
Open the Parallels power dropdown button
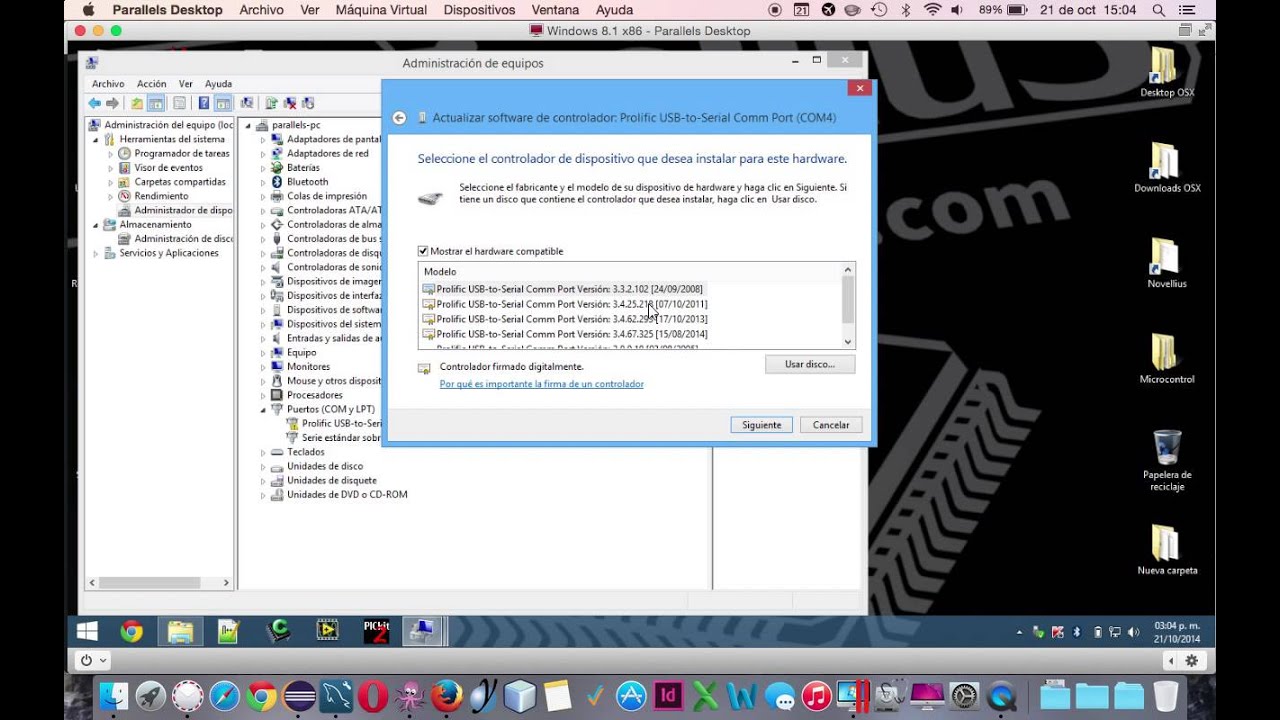pos(92,661)
